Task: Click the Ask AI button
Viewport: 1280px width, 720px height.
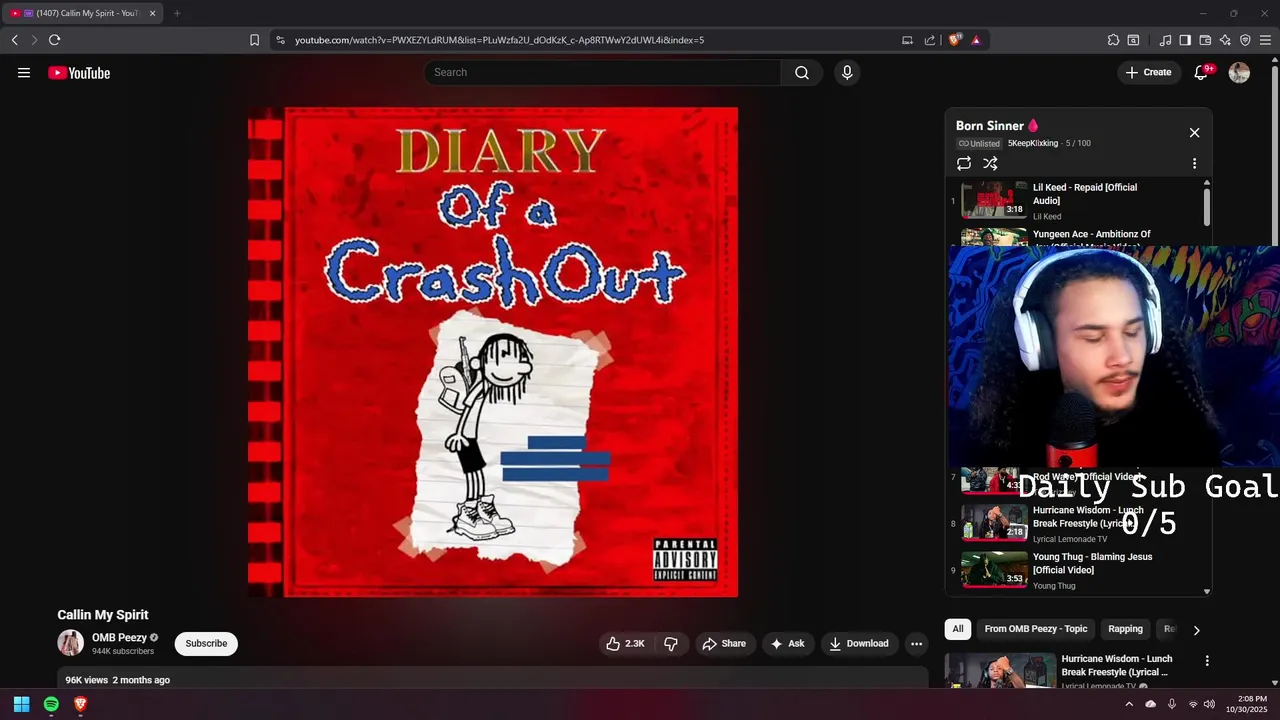Action: 787,643
